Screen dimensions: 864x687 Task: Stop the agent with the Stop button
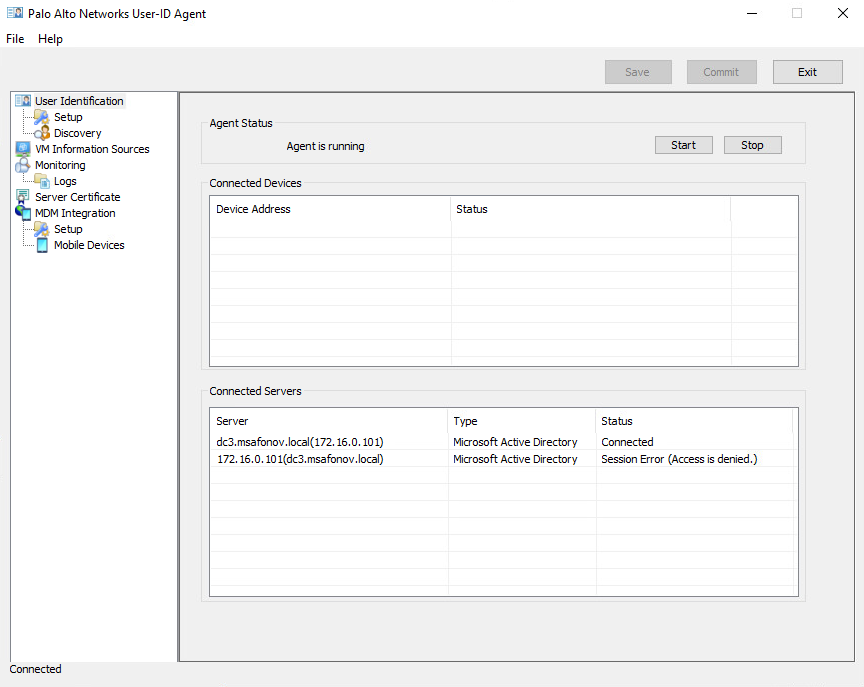[752, 145]
